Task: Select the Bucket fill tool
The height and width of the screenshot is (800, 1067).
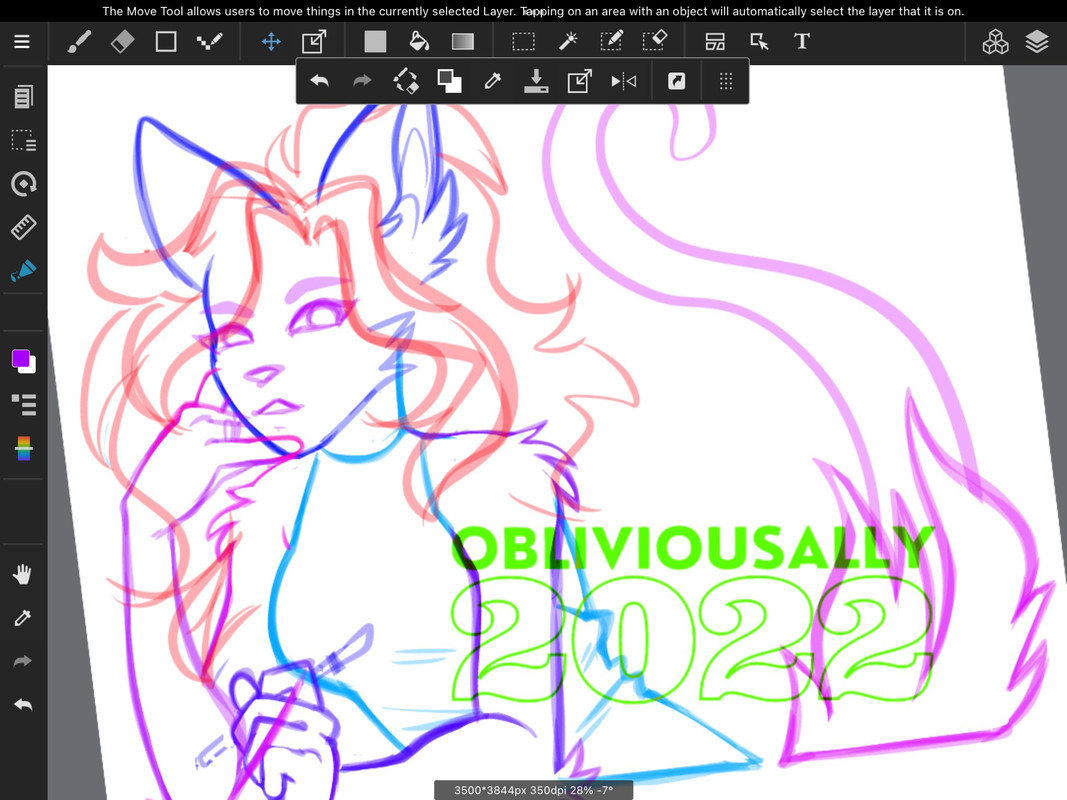Action: coord(418,41)
